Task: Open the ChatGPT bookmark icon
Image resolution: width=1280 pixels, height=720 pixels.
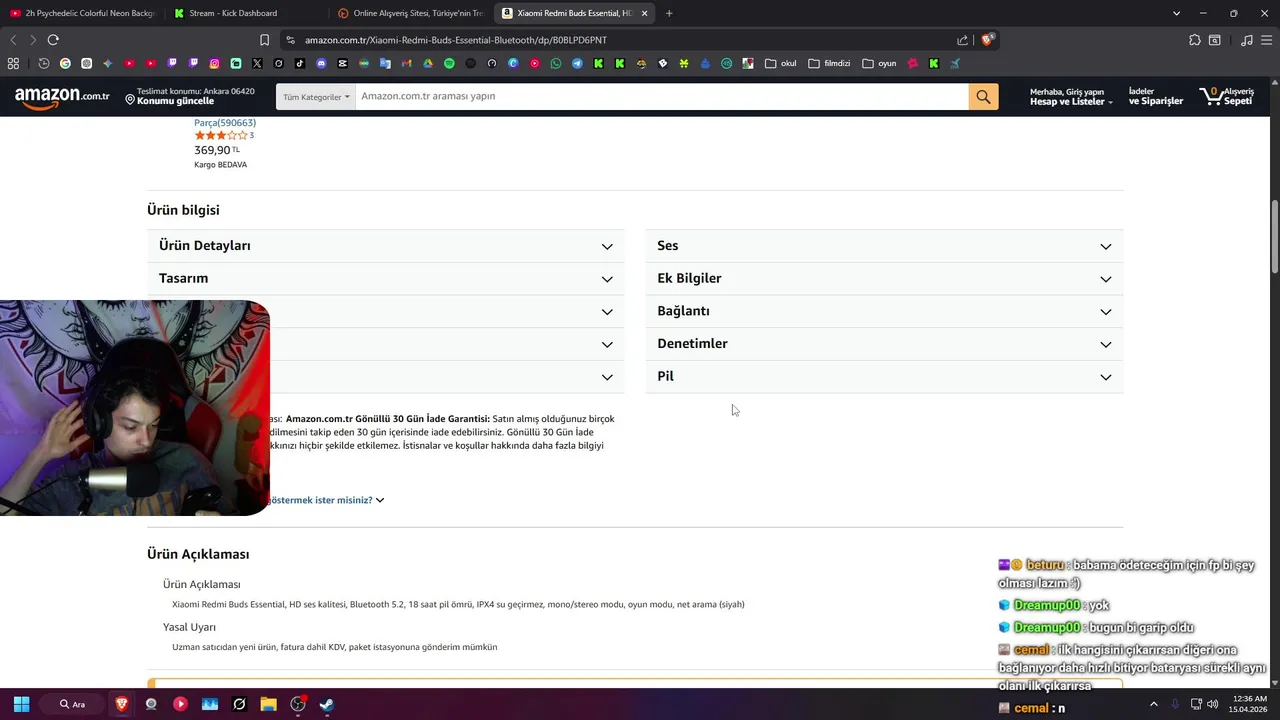Action: click(86, 63)
